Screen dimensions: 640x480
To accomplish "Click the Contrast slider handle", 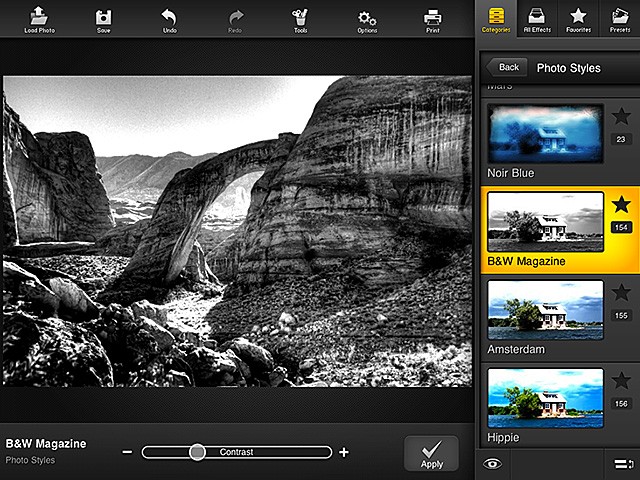I will click(x=197, y=452).
